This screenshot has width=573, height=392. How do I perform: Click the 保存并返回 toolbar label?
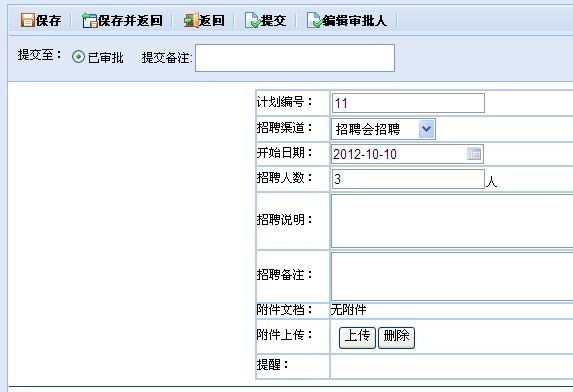[130, 21]
